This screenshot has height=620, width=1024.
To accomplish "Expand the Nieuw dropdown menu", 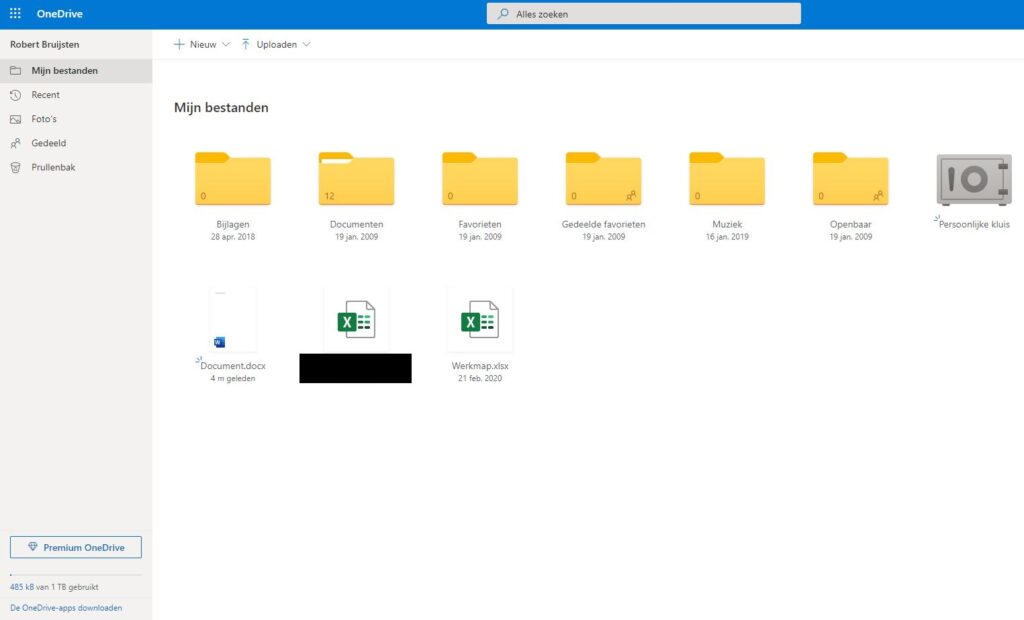I will [202, 44].
